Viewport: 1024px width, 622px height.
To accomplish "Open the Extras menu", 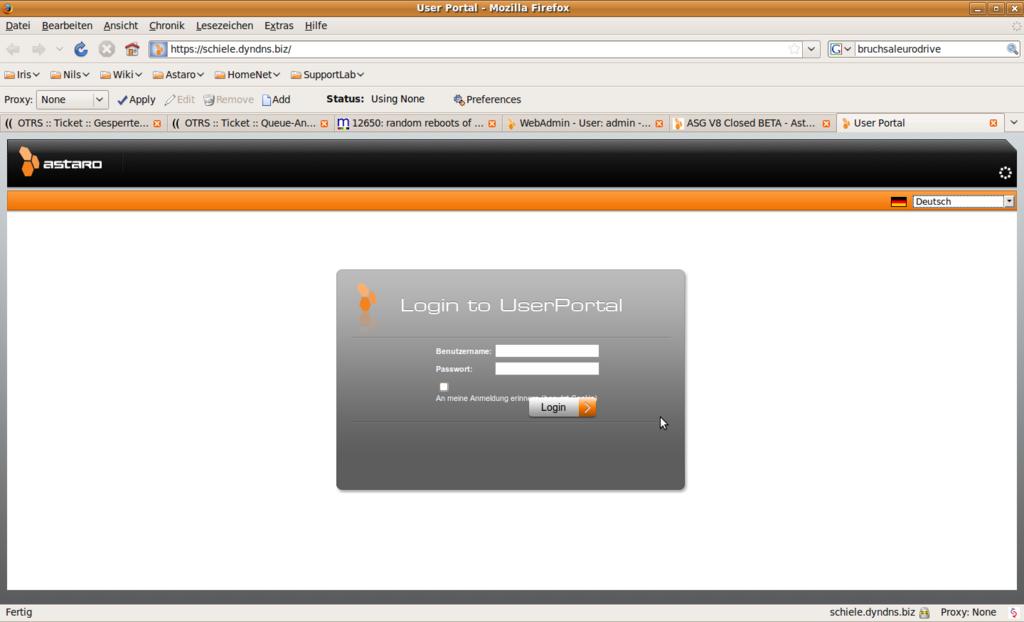I will pyautogui.click(x=279, y=25).
